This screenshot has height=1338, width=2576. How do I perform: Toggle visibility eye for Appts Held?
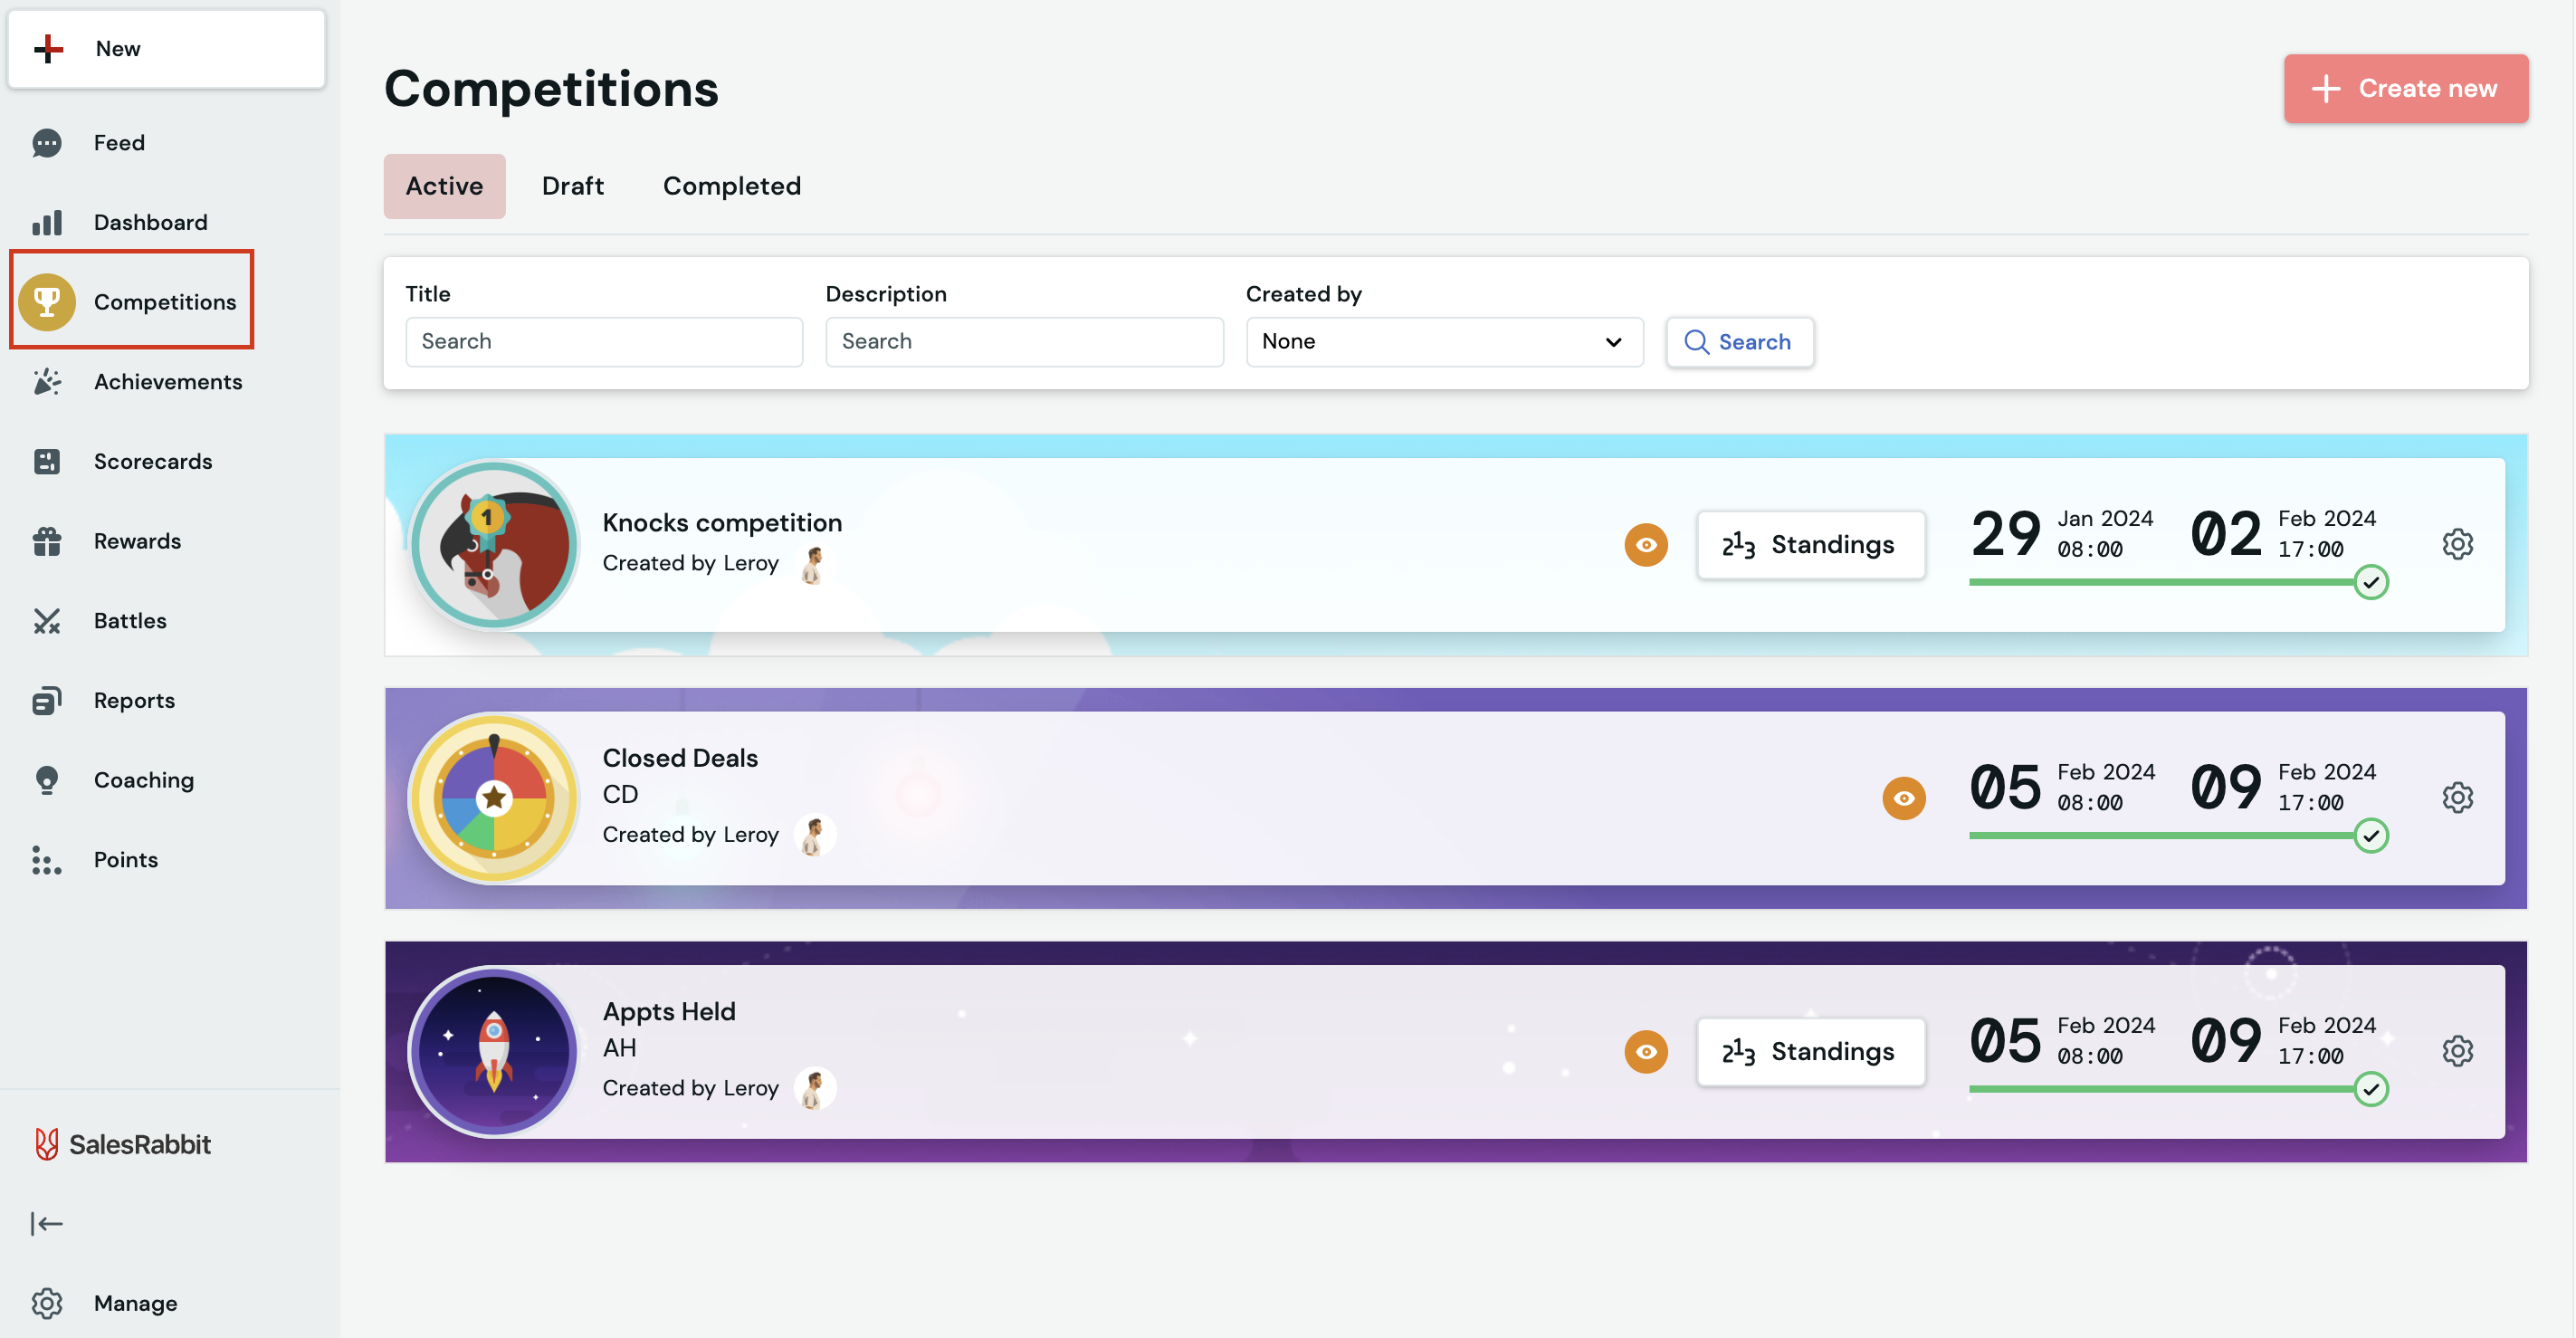pyautogui.click(x=1646, y=1052)
